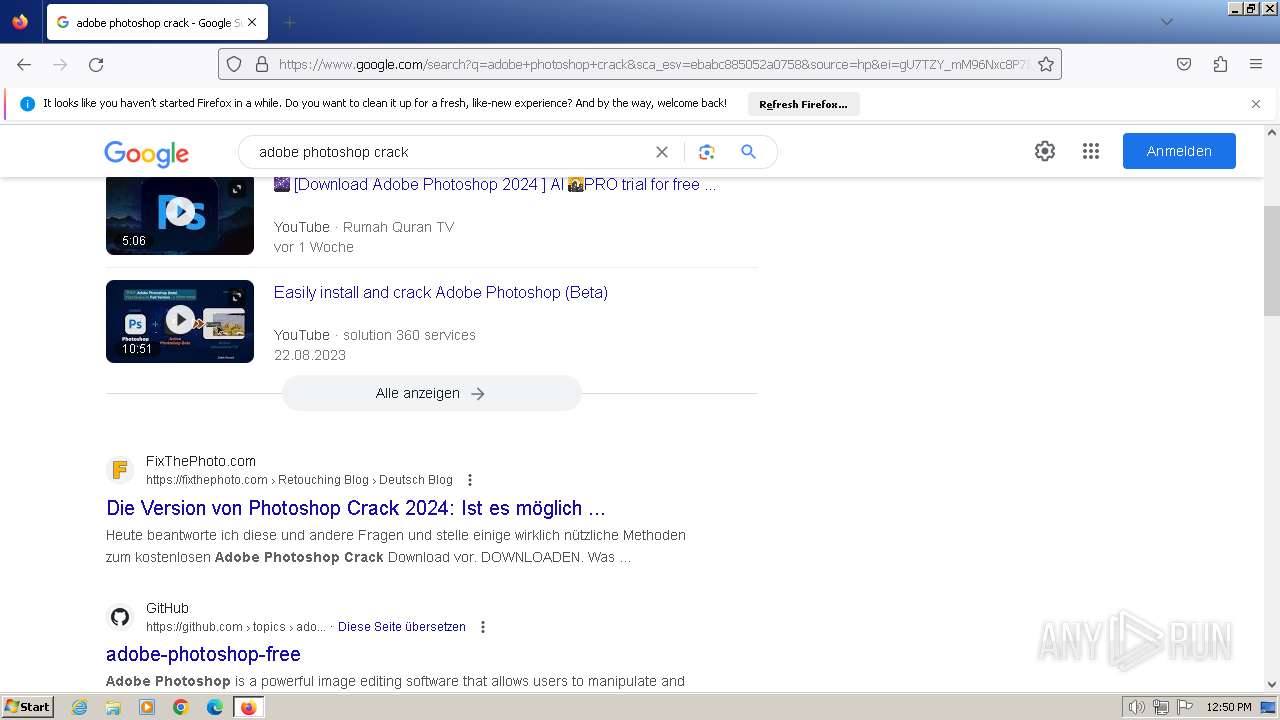
Task: Open FixThePhoto result options three-dot menu
Action: pyautogui.click(x=470, y=480)
